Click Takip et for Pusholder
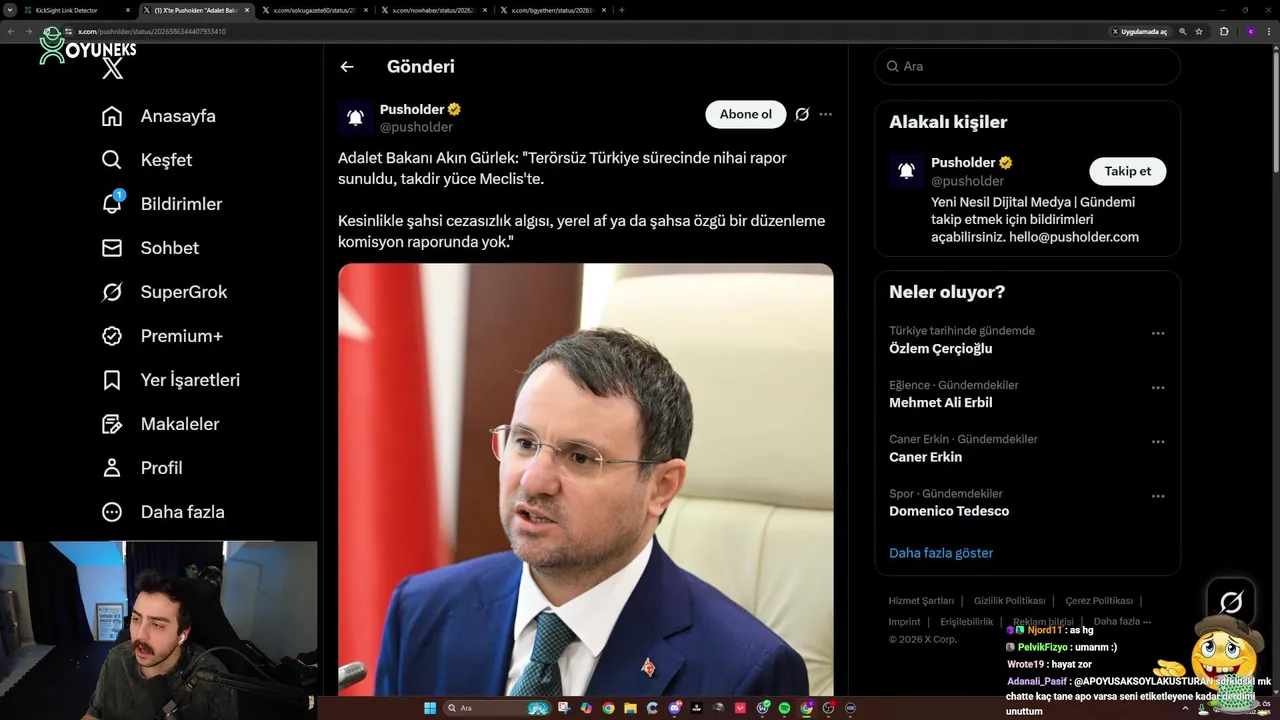 1127,171
